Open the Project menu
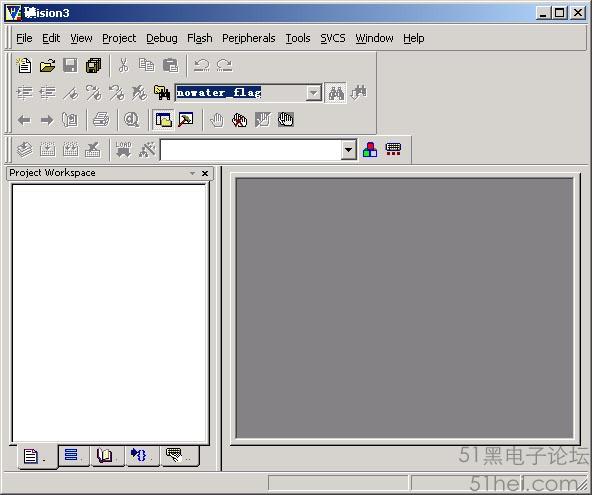The image size is (592, 495). (x=119, y=38)
